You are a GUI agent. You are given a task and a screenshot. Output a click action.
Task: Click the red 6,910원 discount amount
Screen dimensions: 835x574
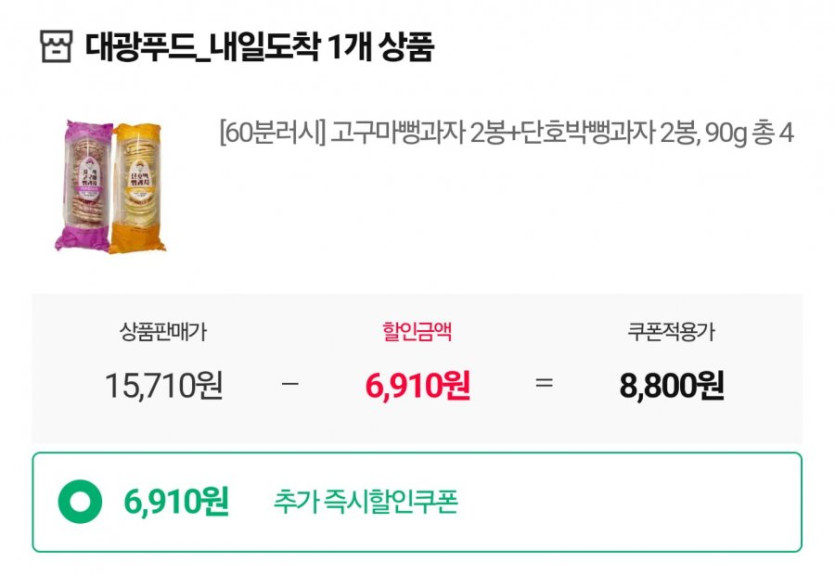[x=417, y=385]
